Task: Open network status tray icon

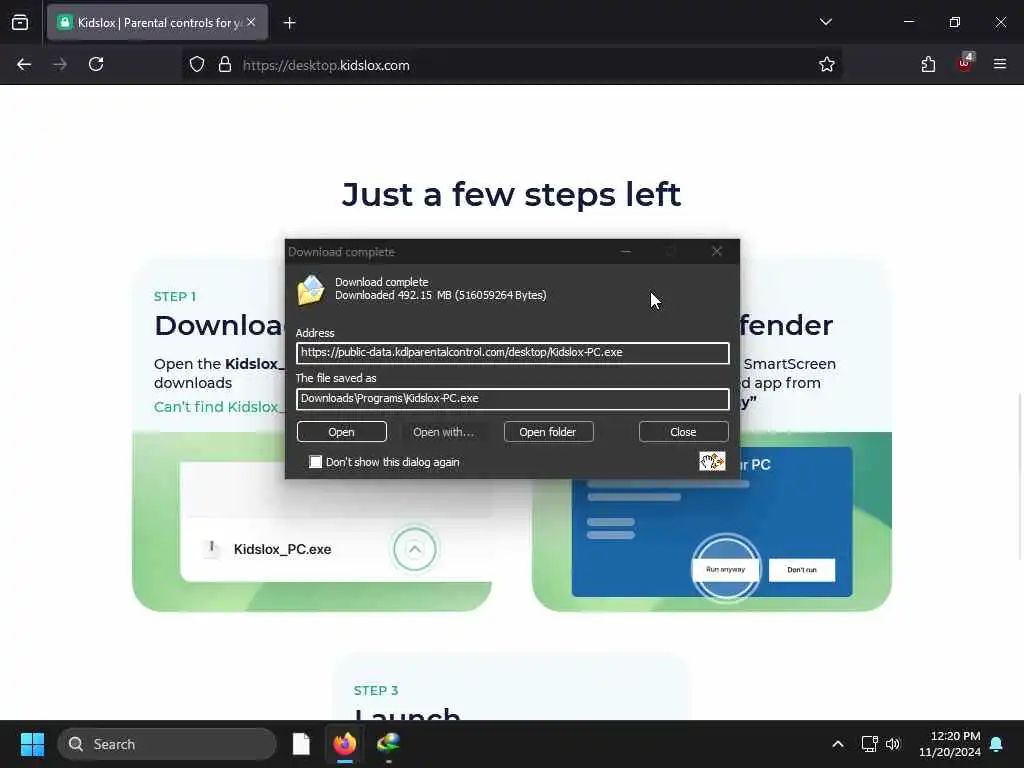Action: (869, 744)
